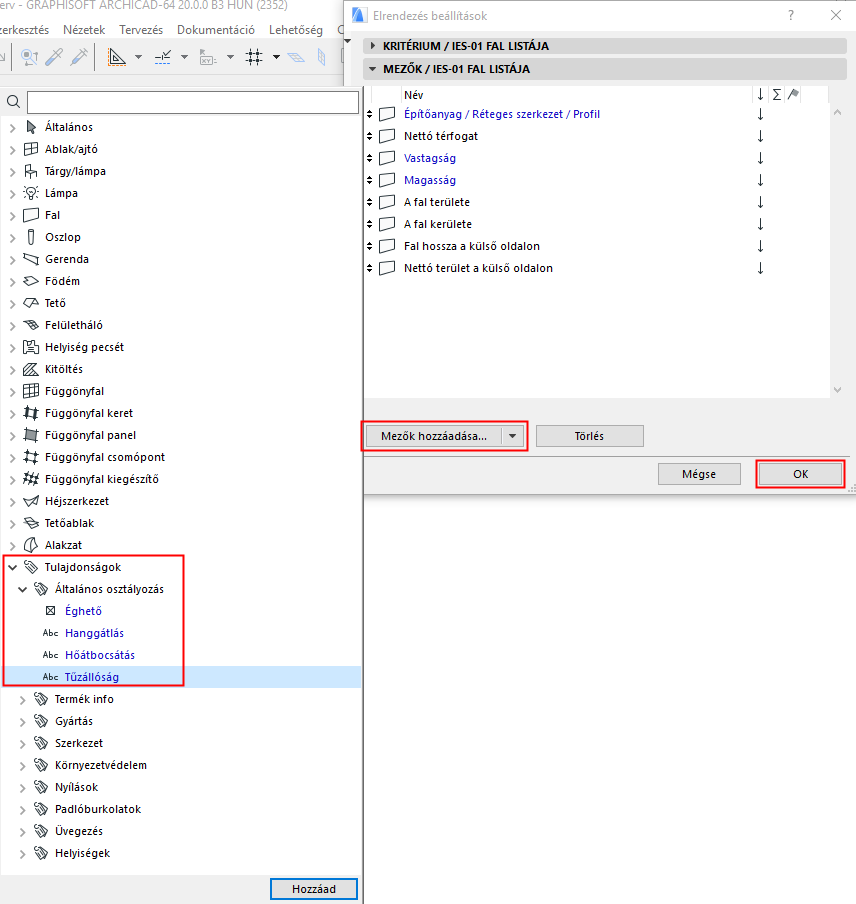Click the Sum column header icon
The height and width of the screenshot is (904, 856).
pos(777,95)
